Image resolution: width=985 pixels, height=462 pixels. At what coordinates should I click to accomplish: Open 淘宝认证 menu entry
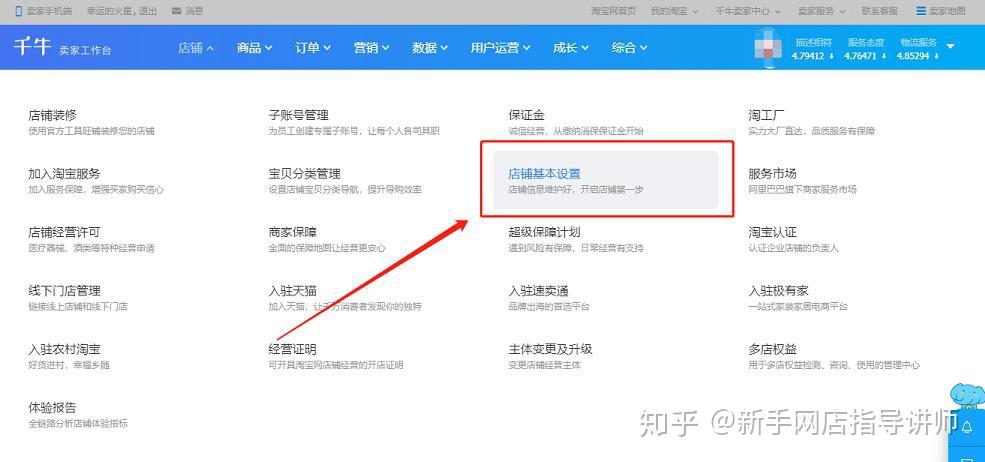[793, 239]
